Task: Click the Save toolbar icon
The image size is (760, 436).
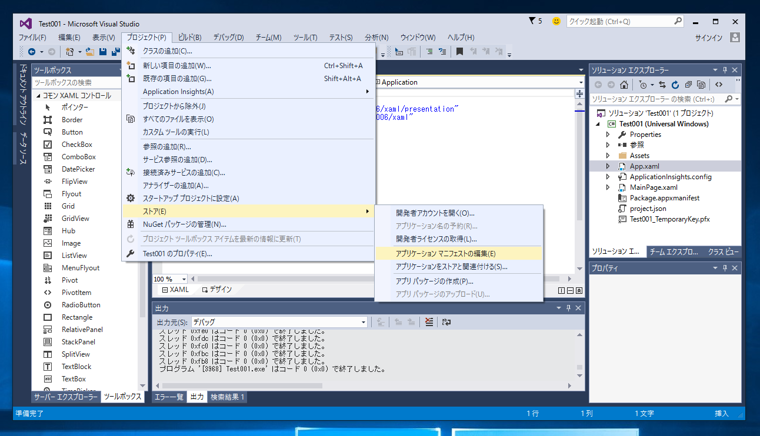Action: [103, 51]
